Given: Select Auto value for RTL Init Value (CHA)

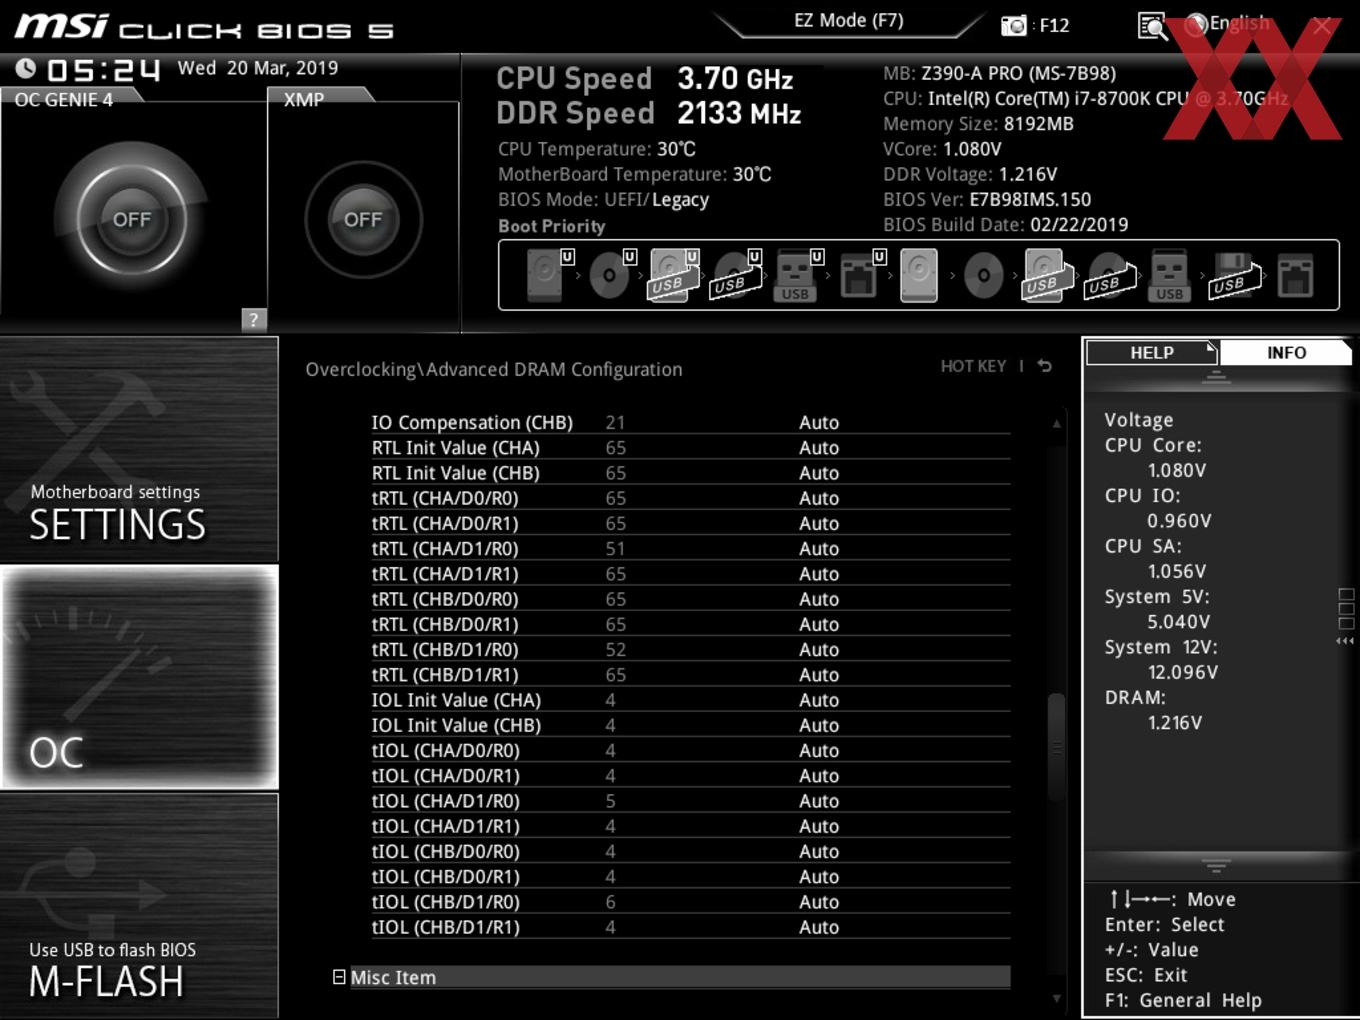Looking at the screenshot, I should point(819,447).
